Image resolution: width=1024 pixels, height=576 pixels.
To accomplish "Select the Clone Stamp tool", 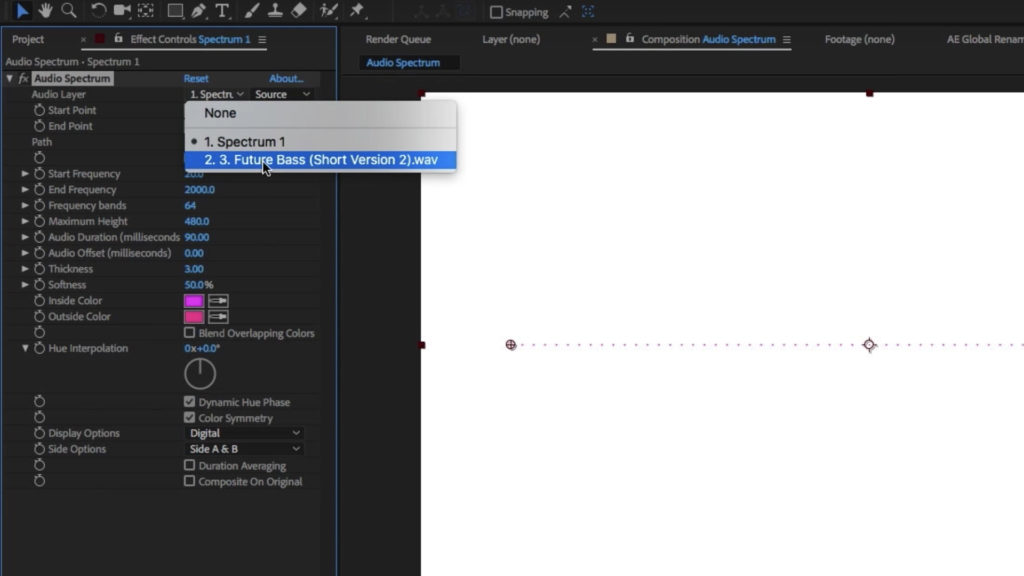I will tap(275, 10).
